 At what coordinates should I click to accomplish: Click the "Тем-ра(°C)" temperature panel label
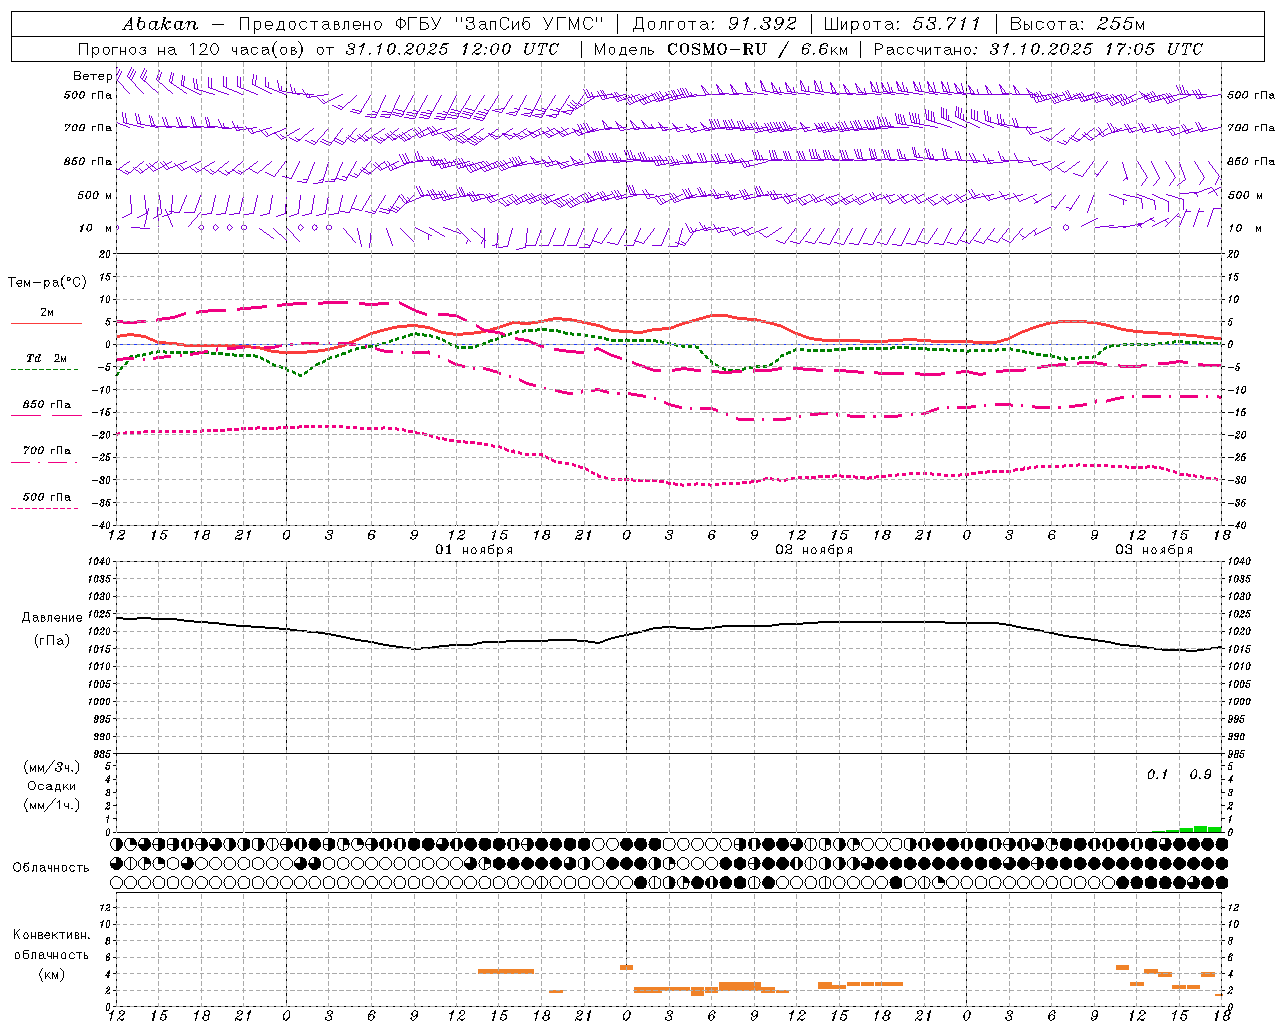(x=47, y=283)
